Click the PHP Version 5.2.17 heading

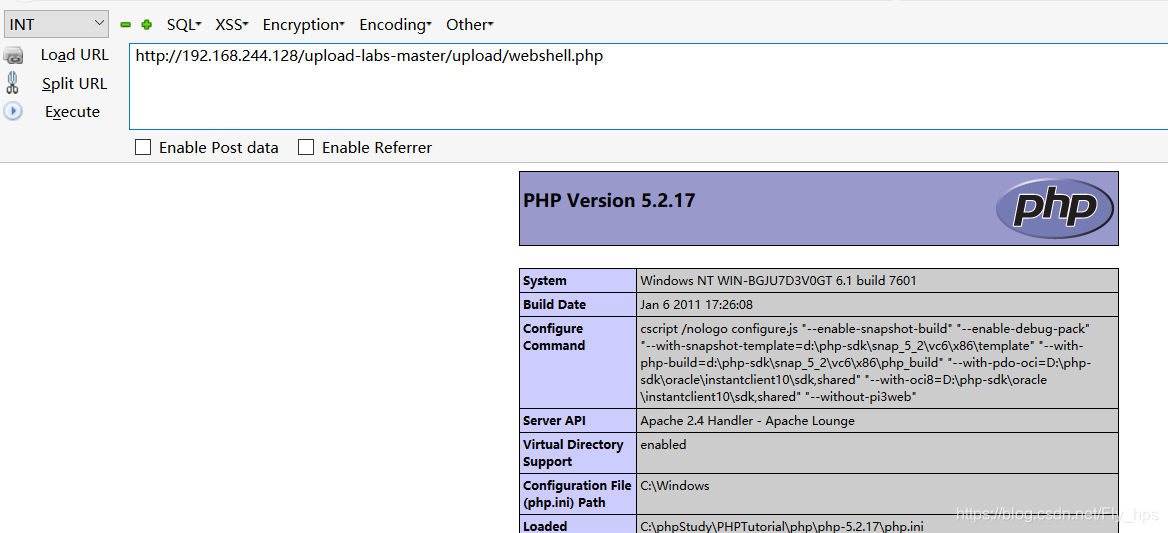609,200
